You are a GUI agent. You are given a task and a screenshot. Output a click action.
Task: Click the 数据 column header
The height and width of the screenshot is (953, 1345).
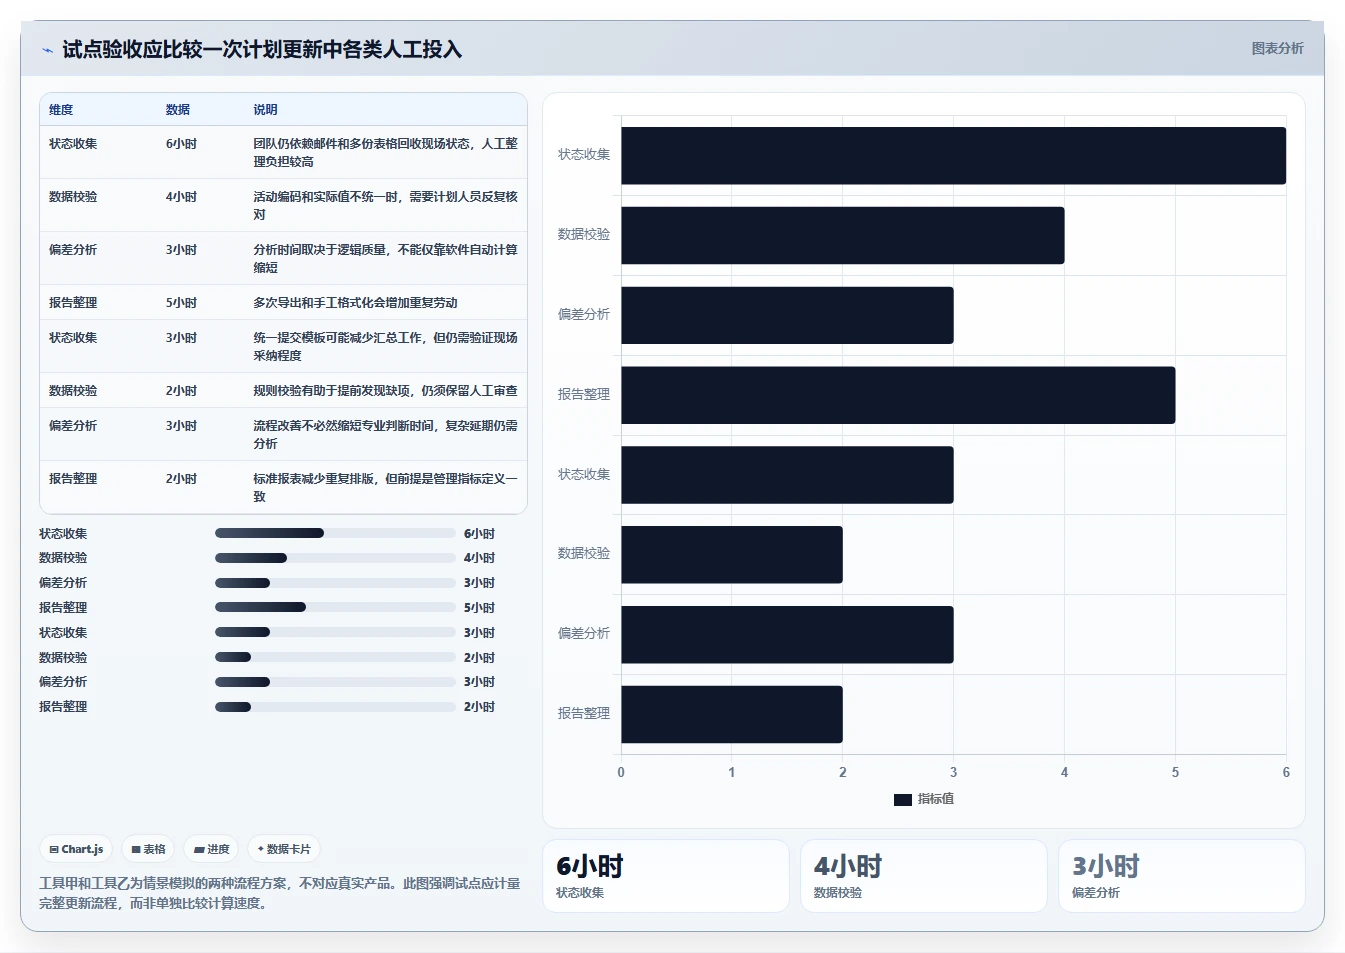pos(178,110)
